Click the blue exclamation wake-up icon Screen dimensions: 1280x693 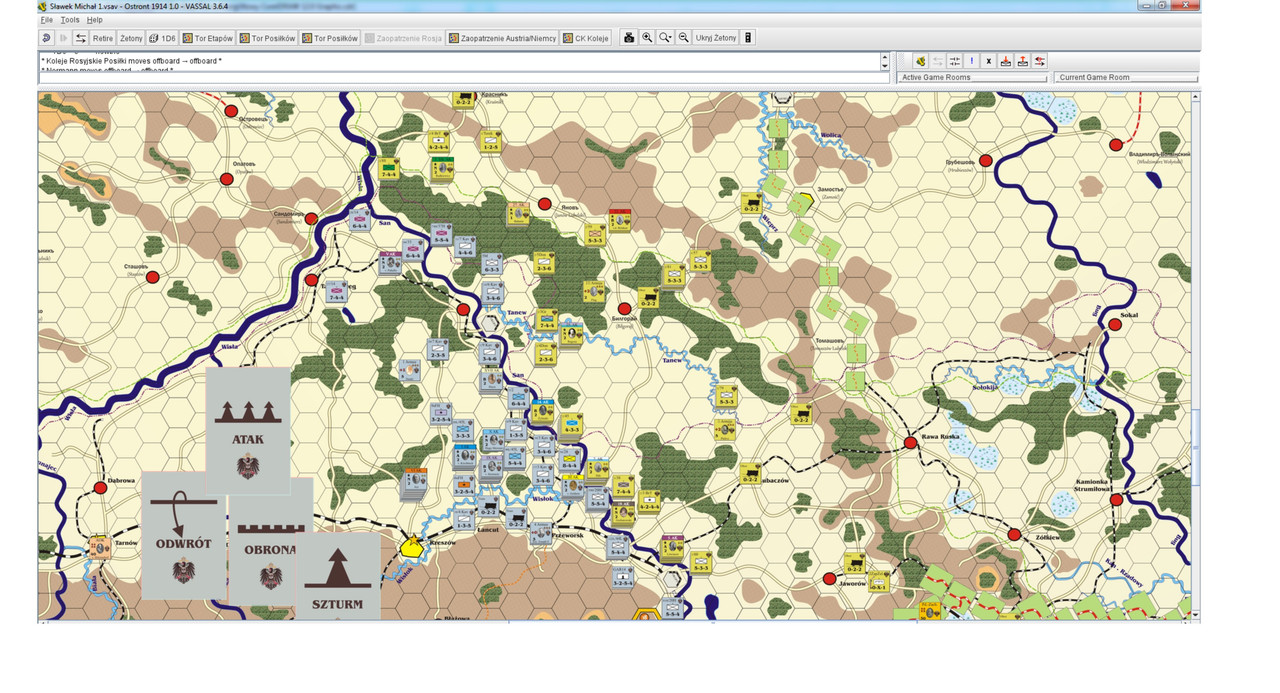pyautogui.click(x=971, y=61)
